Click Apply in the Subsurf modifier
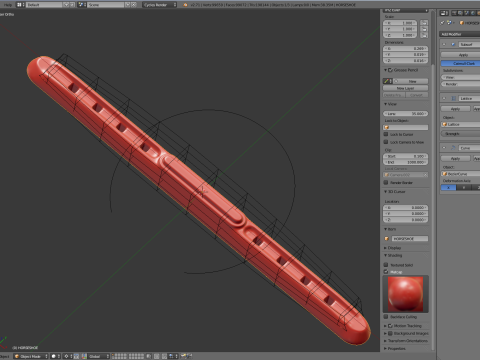Viewport: 480px width, 360px height. 461,55
